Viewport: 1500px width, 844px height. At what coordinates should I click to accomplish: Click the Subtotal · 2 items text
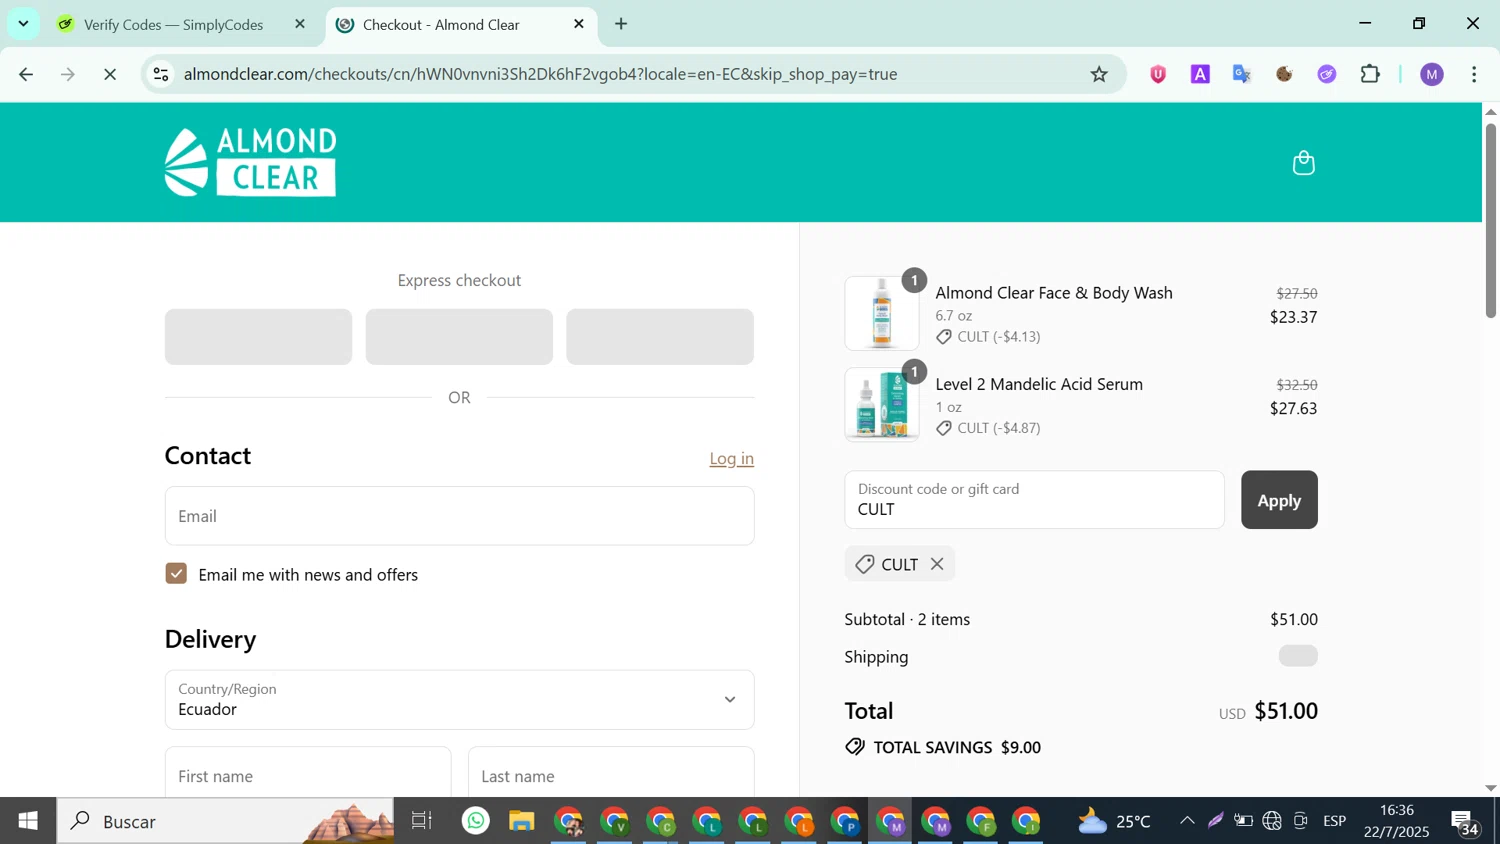coord(907,619)
